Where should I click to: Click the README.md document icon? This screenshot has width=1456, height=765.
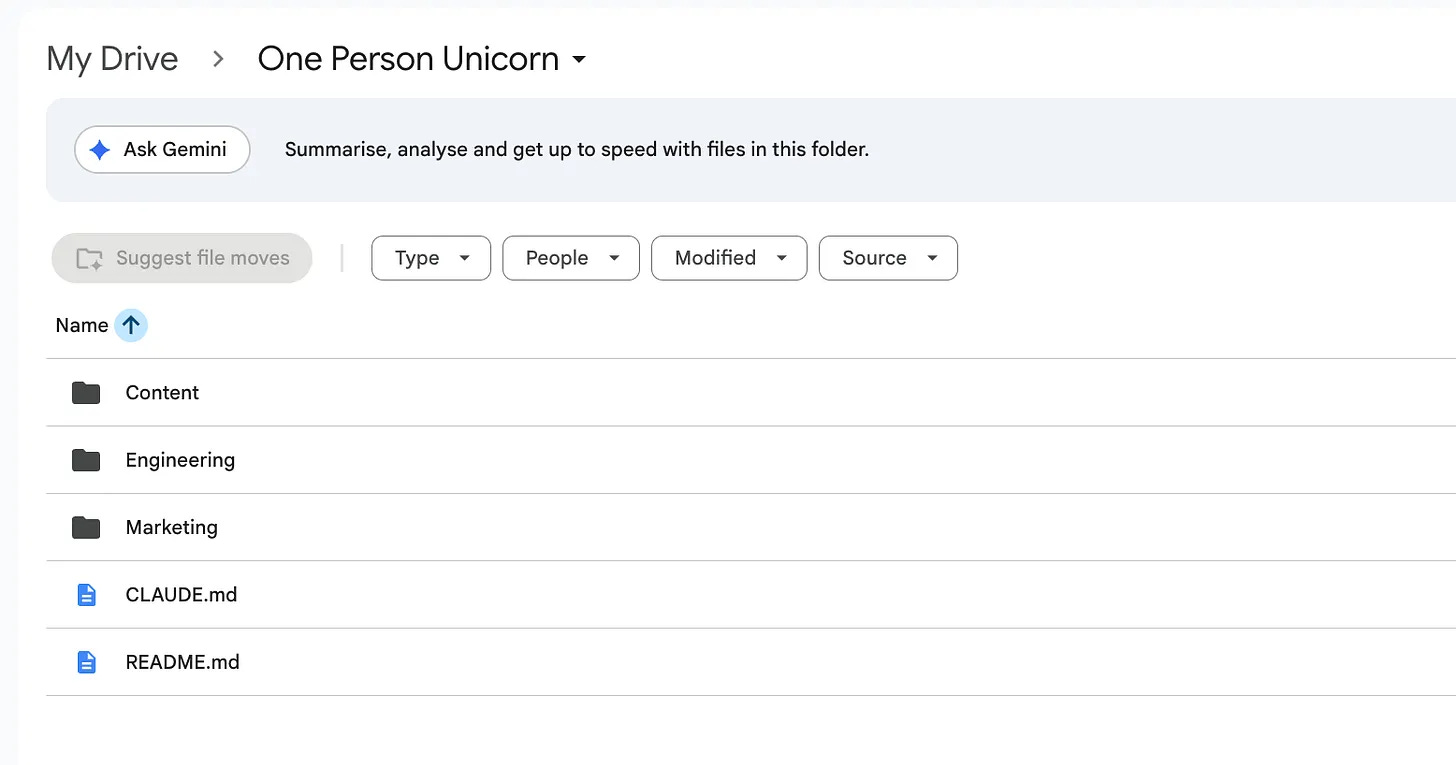pyautogui.click(x=87, y=662)
